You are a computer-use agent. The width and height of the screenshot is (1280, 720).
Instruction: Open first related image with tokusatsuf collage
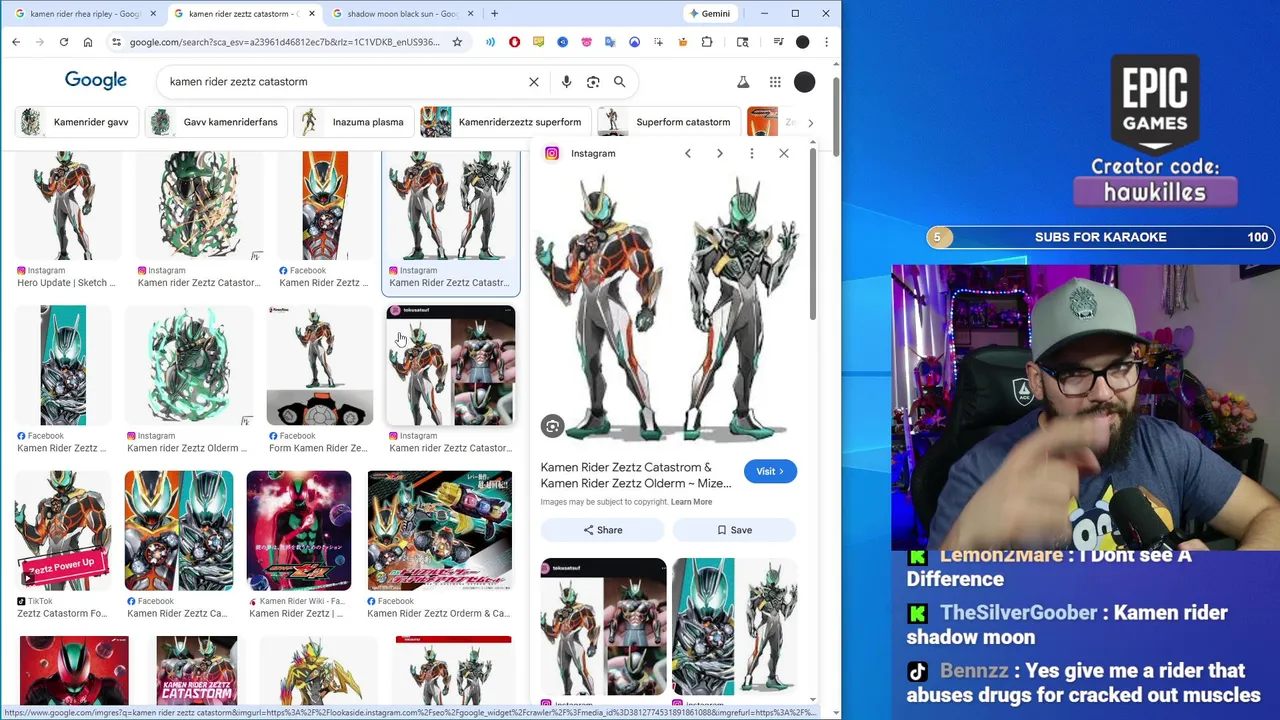(603, 626)
